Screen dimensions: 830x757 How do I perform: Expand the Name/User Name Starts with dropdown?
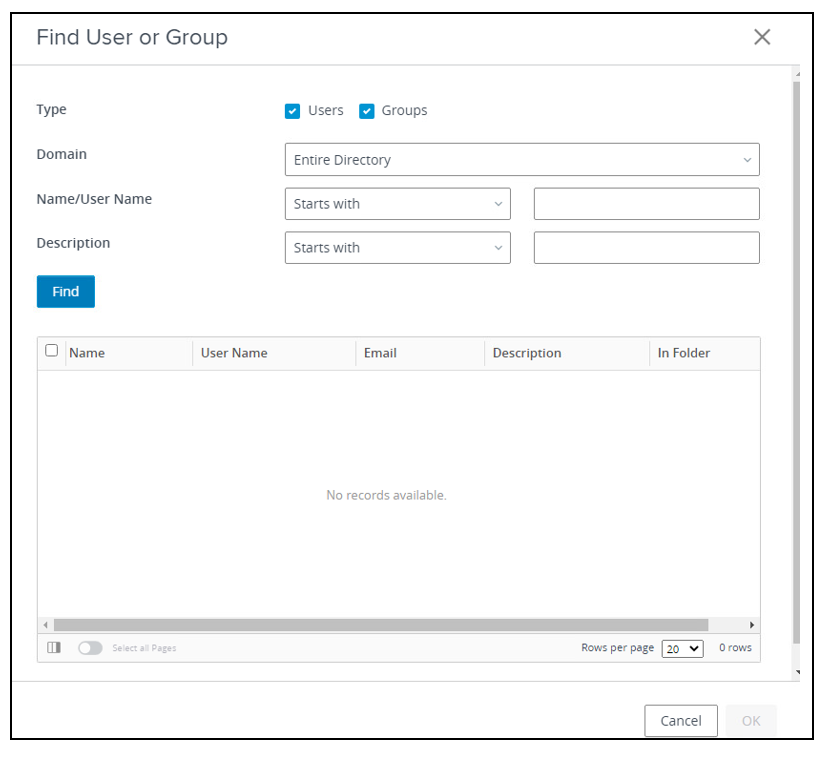pyautogui.click(x=397, y=204)
